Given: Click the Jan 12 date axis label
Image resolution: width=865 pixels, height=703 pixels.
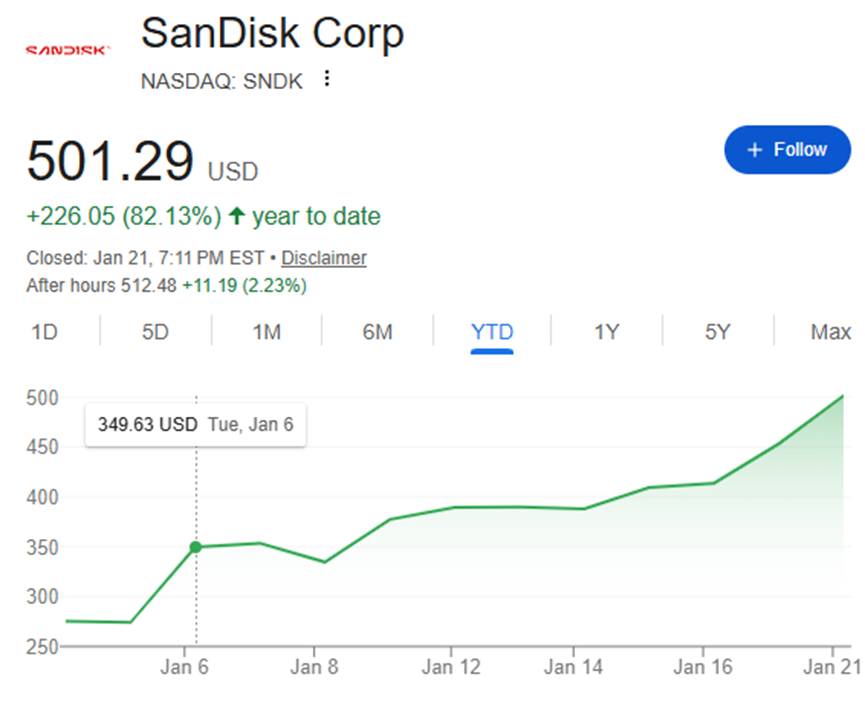Looking at the screenshot, I should tap(452, 667).
